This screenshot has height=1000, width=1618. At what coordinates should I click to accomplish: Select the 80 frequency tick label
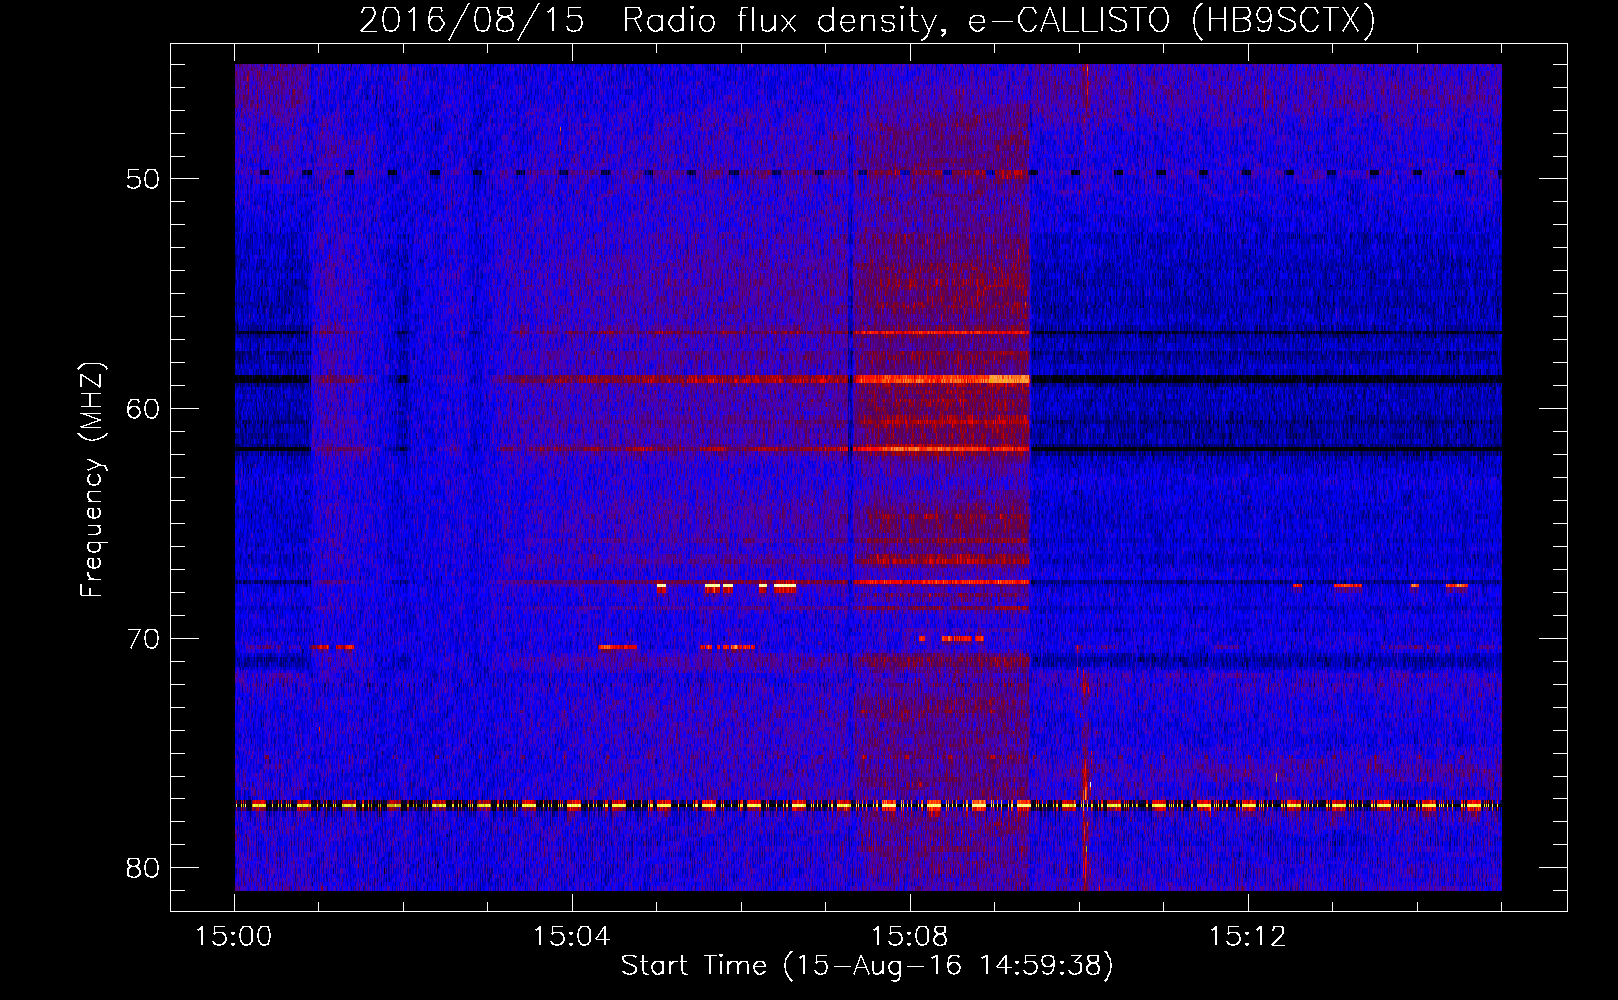pyautogui.click(x=143, y=868)
